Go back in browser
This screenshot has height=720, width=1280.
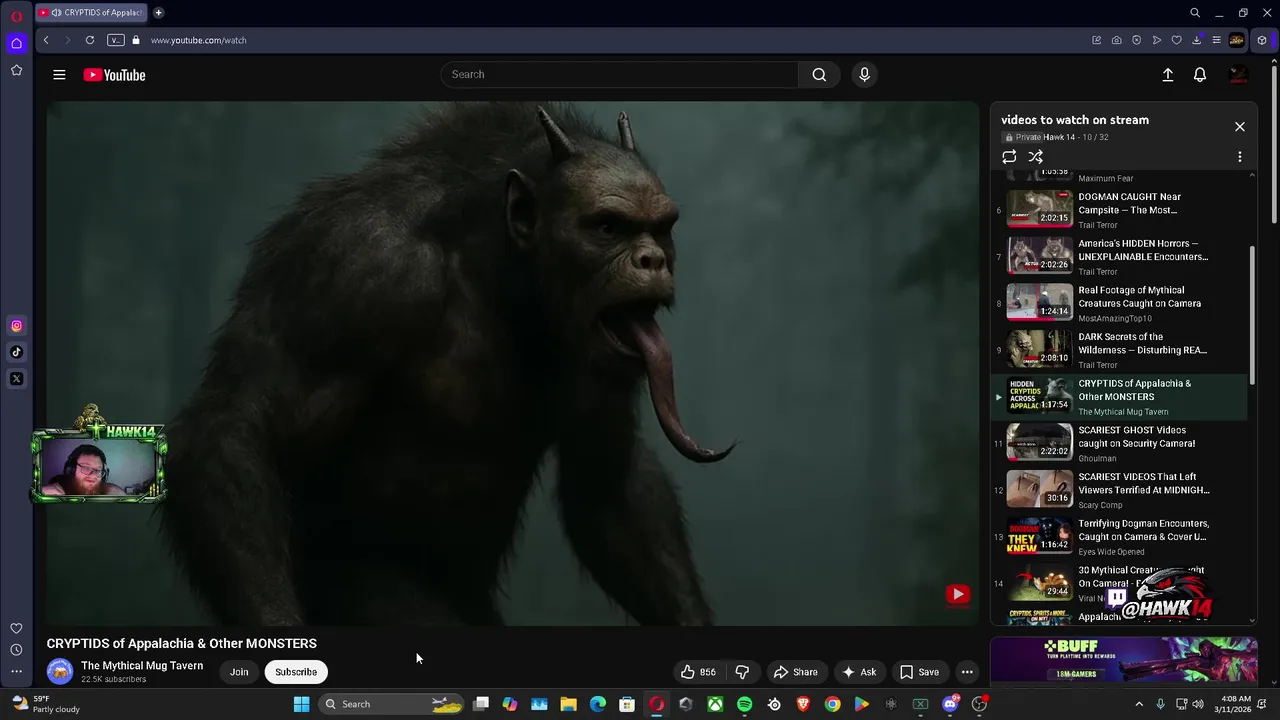pos(46,40)
